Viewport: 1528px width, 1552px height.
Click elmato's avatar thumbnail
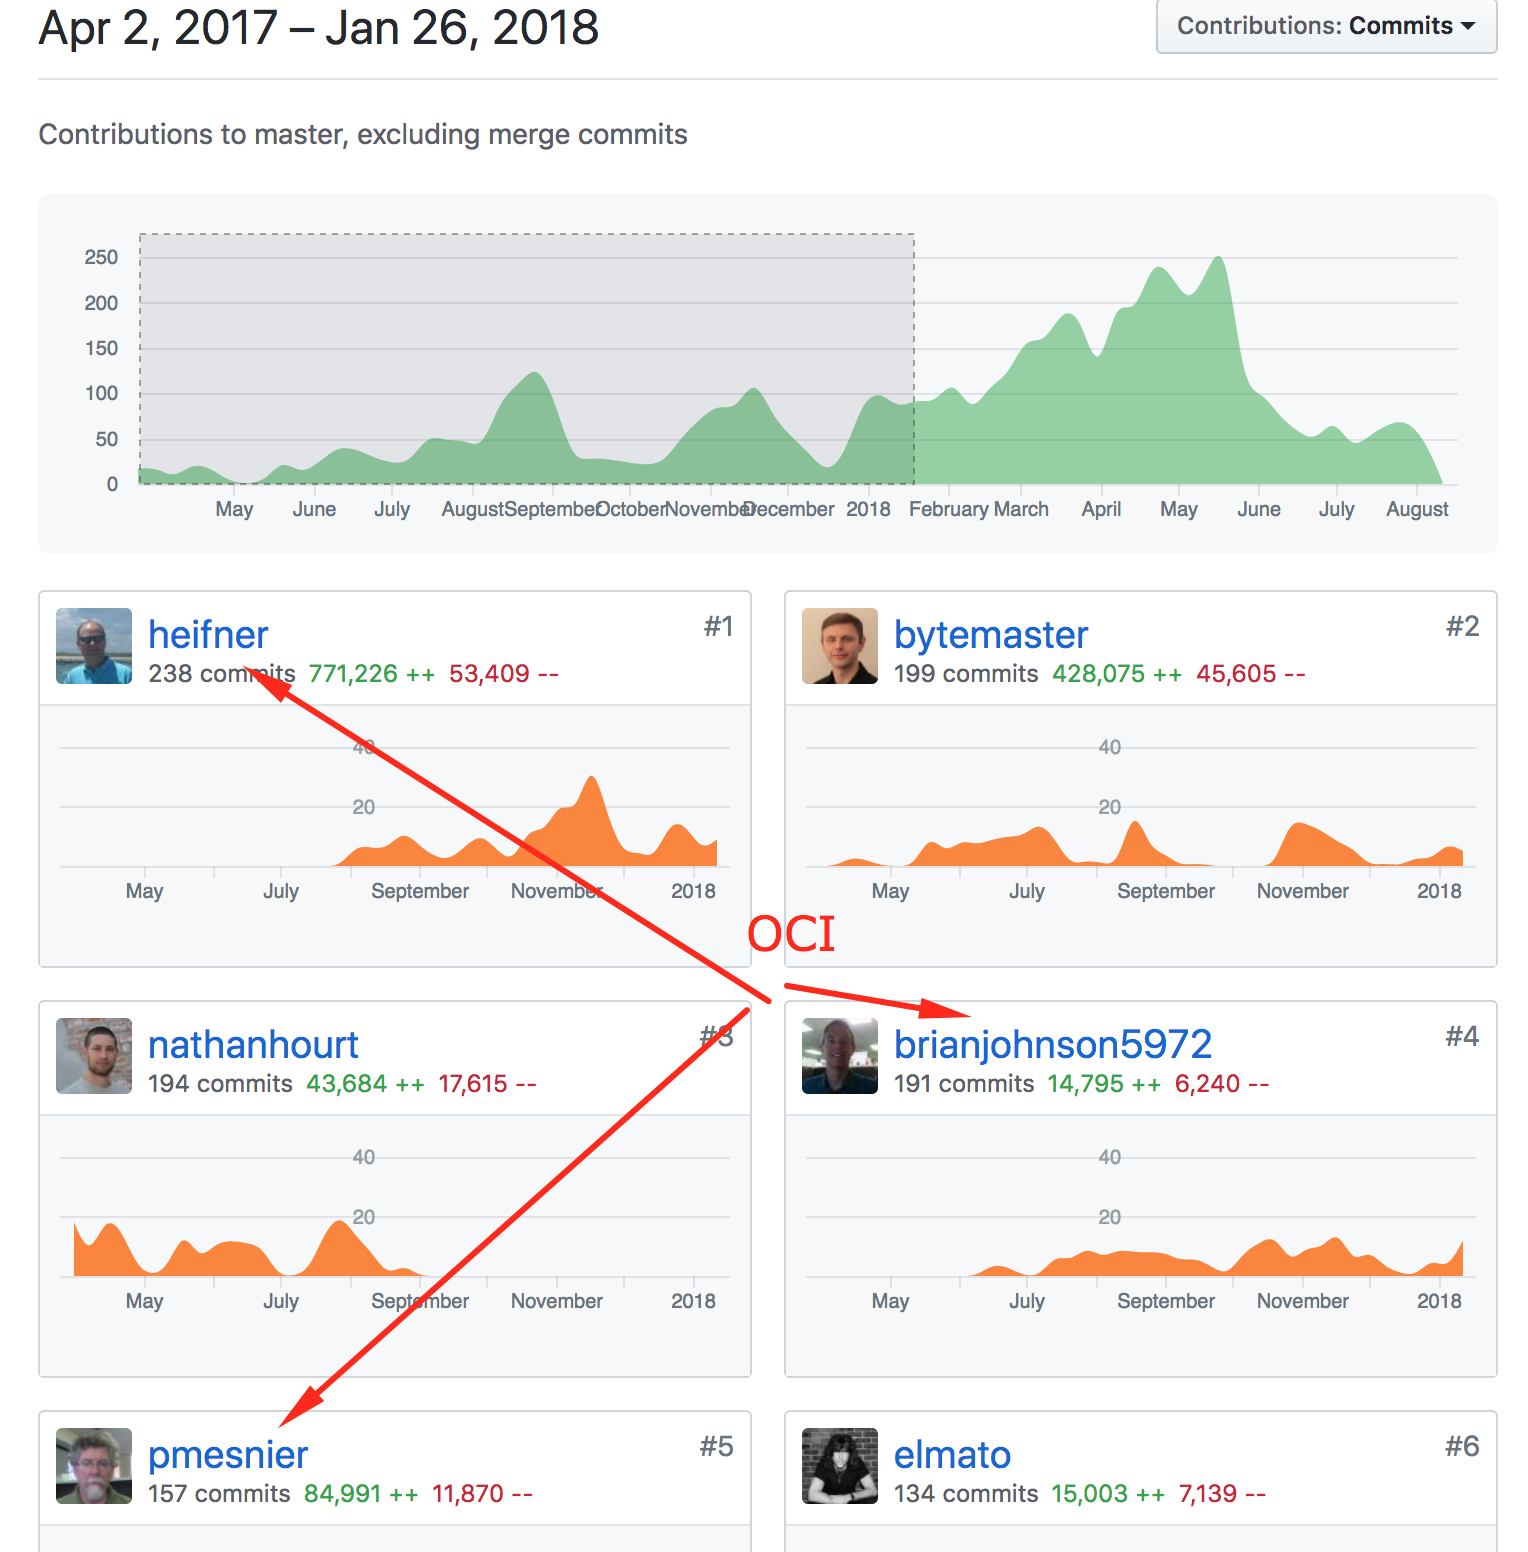840,1466
